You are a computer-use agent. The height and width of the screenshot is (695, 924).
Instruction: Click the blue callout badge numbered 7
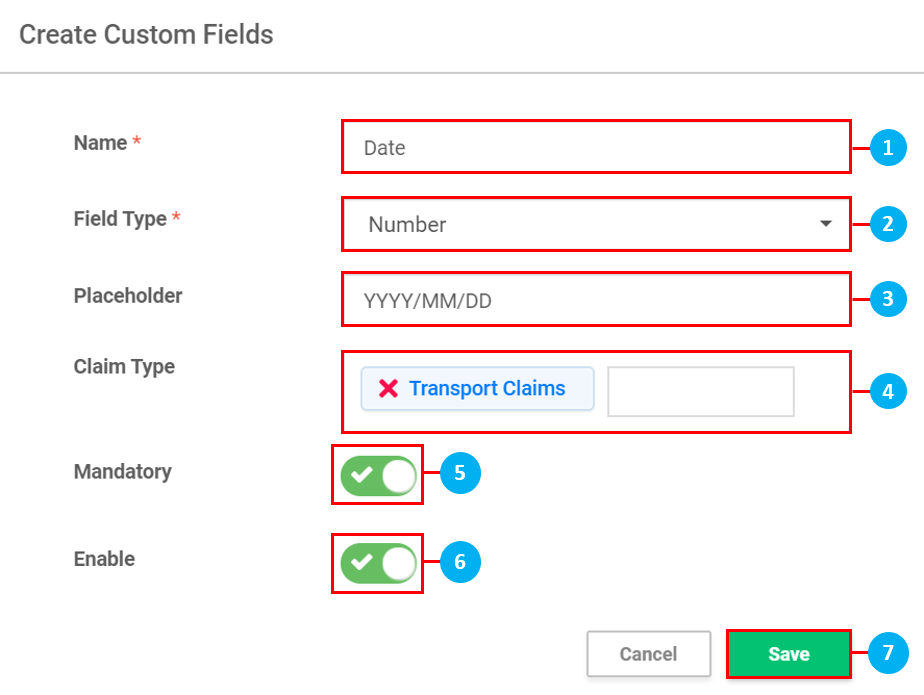click(888, 654)
